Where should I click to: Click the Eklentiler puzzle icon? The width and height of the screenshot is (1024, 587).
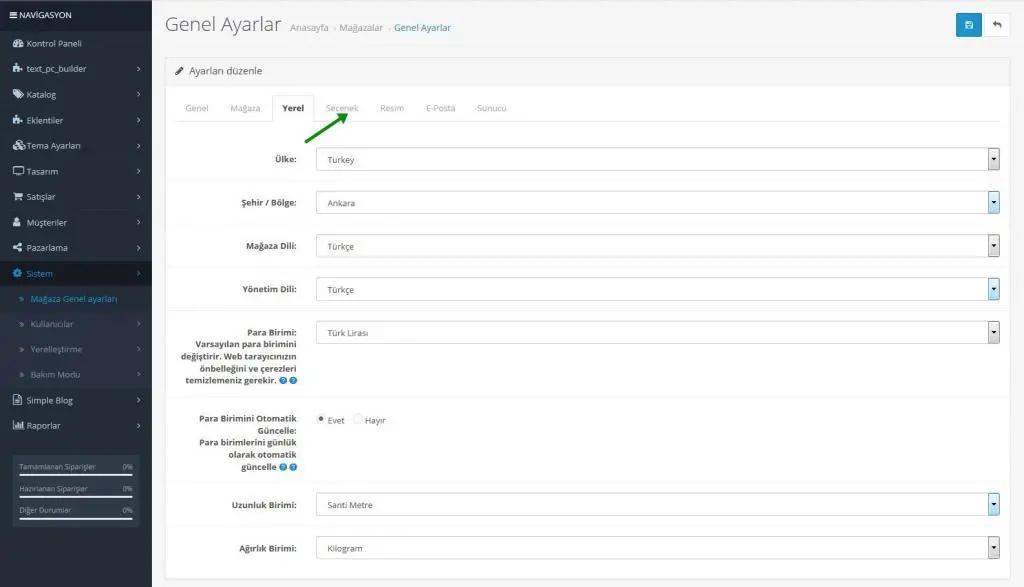18,119
